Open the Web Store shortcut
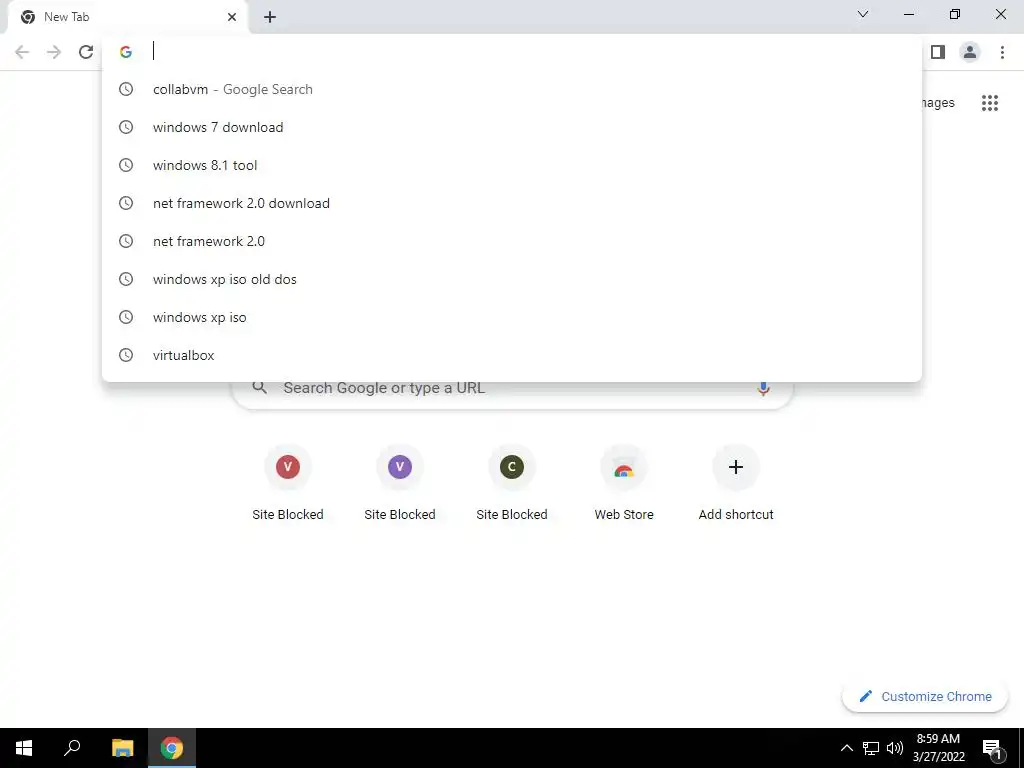 click(624, 482)
